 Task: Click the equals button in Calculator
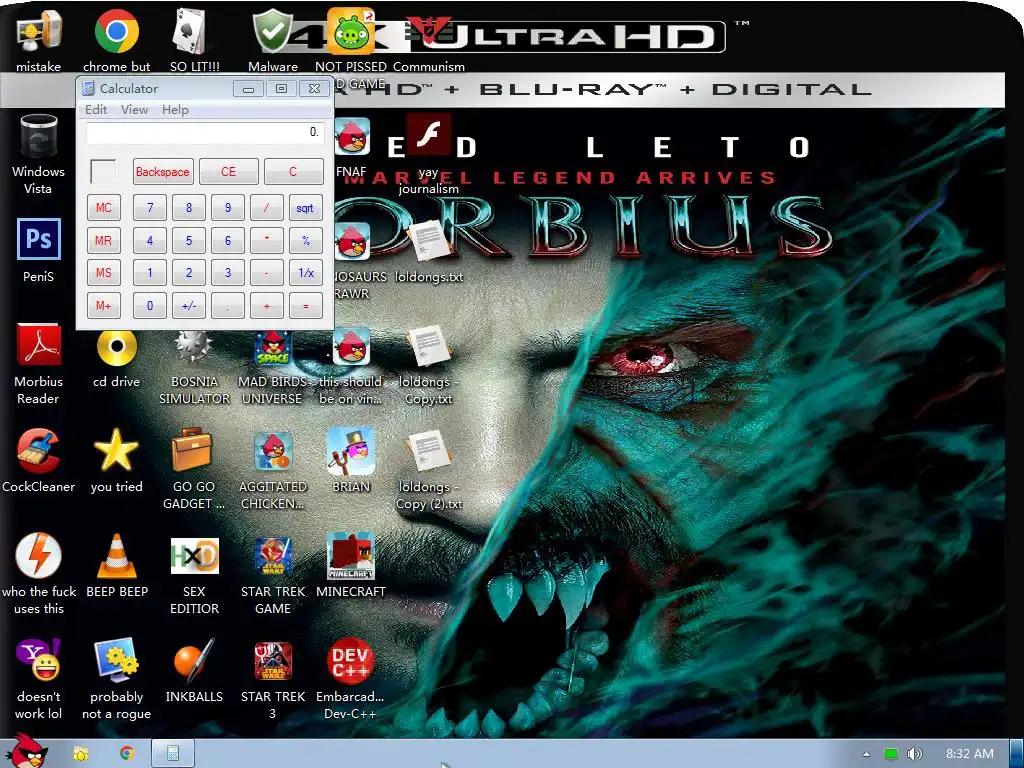(x=306, y=306)
